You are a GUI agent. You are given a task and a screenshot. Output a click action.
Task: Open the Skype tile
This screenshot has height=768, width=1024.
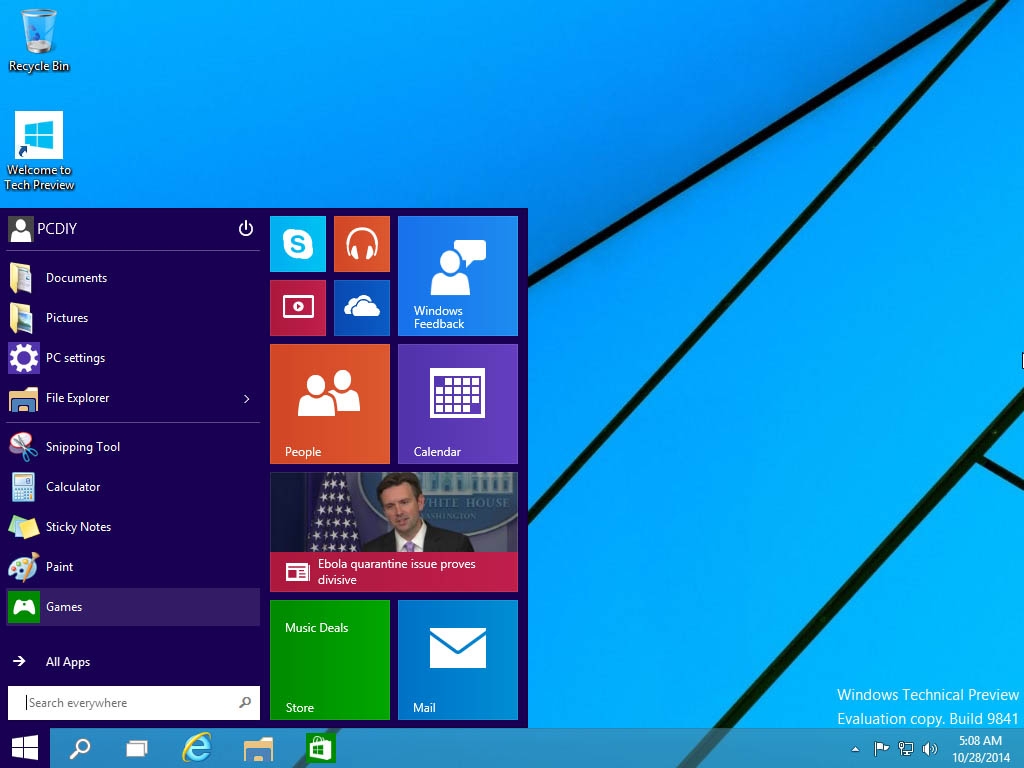[298, 244]
